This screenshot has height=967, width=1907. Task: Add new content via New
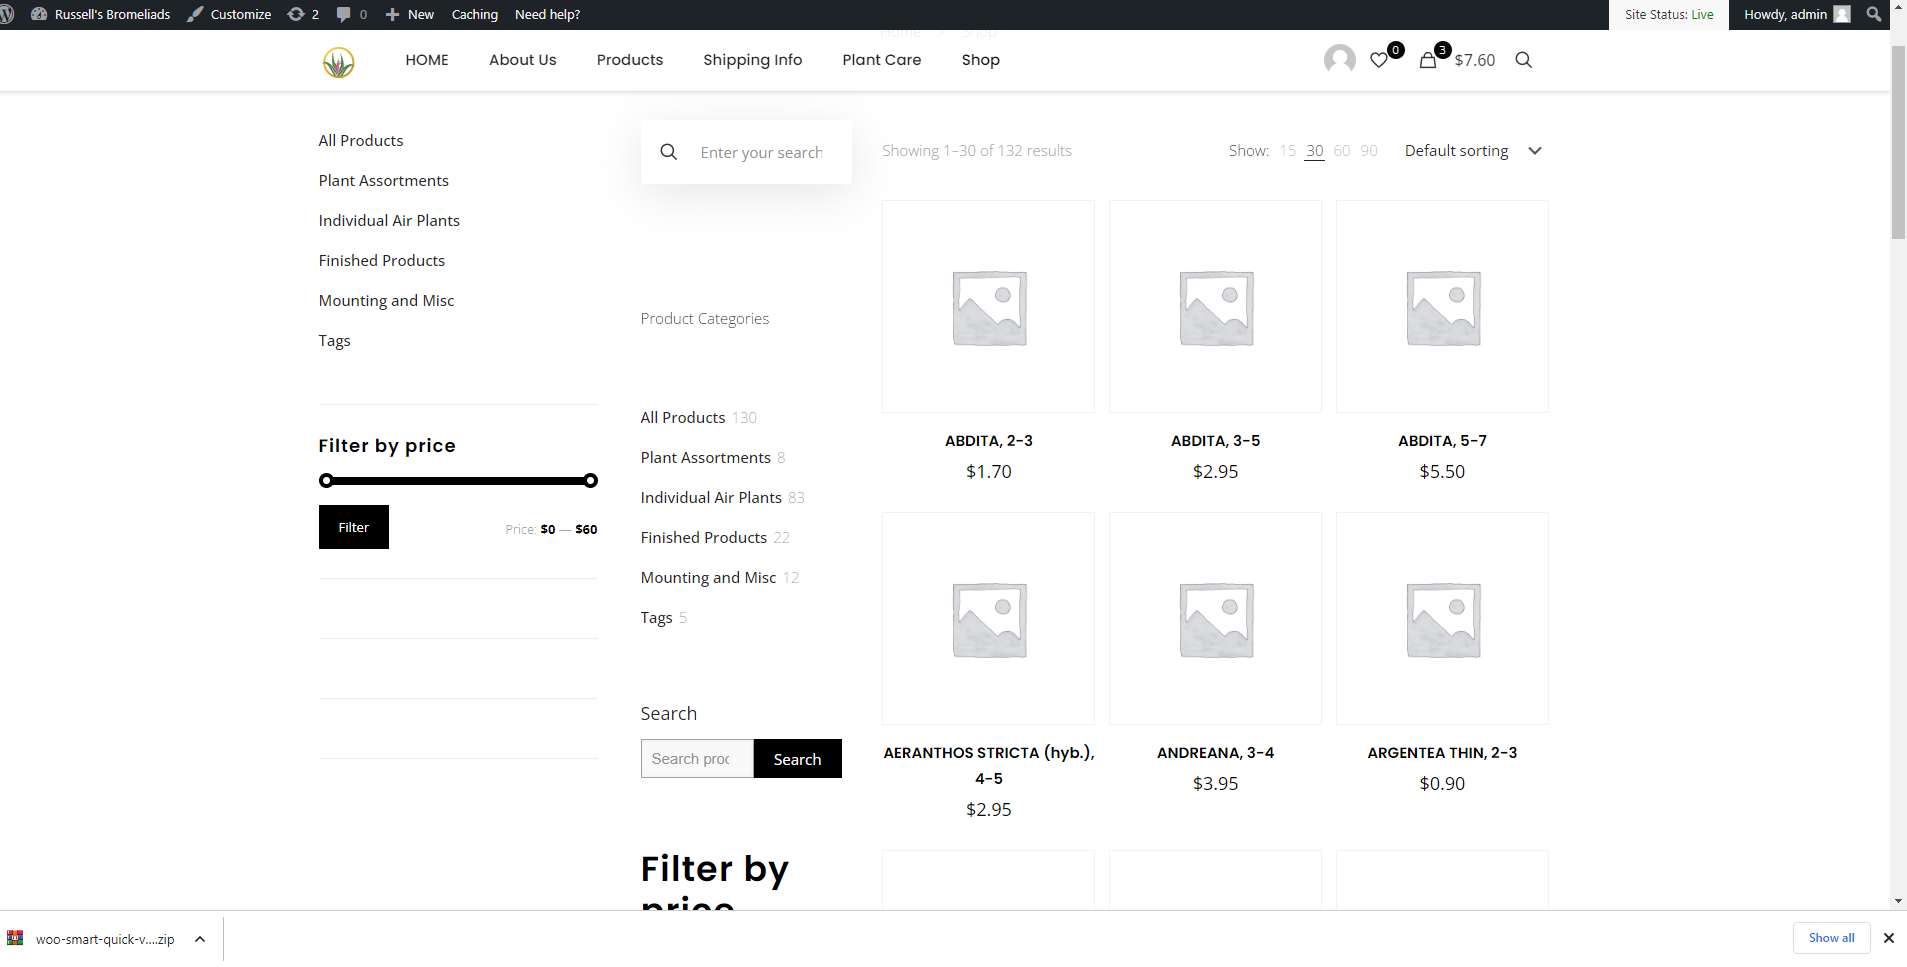(410, 14)
